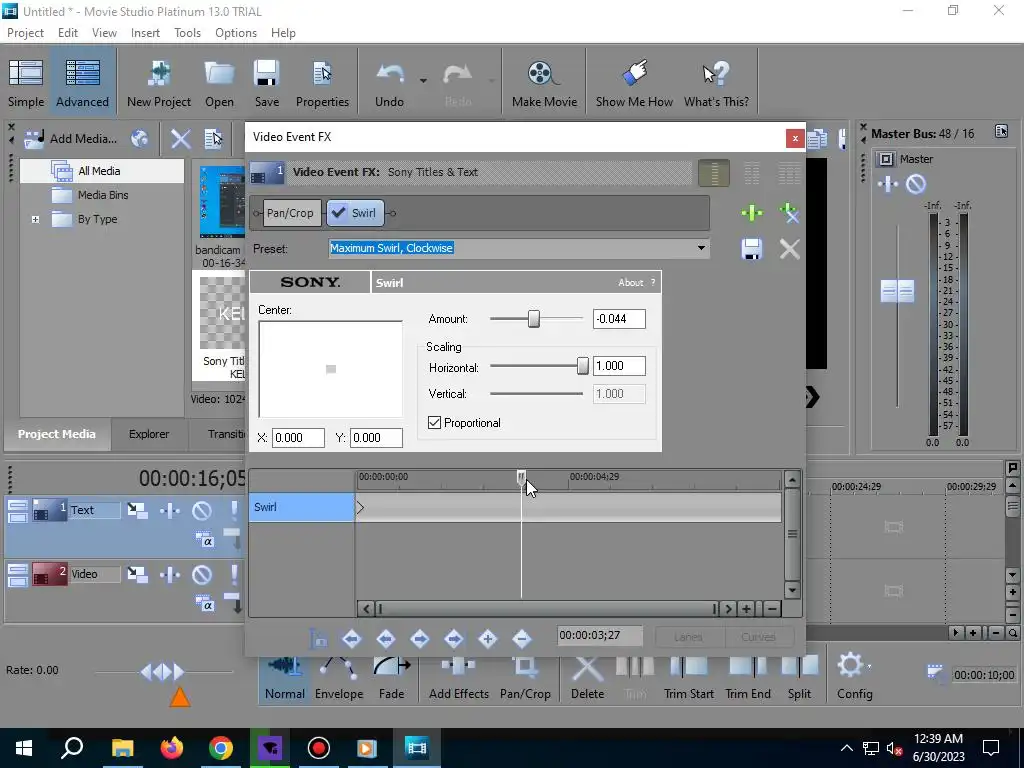Click the plug-in chain add (green plus) icon

pos(752,212)
